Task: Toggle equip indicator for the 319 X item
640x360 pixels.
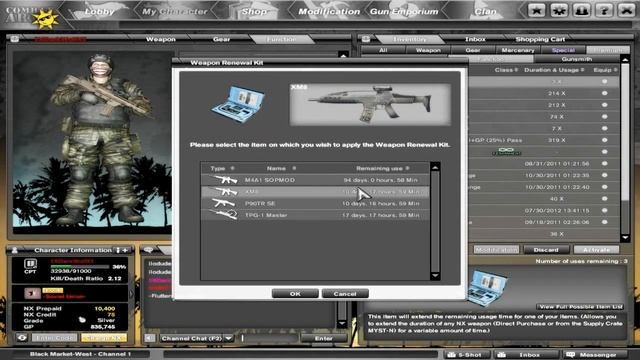Action: click(604, 140)
